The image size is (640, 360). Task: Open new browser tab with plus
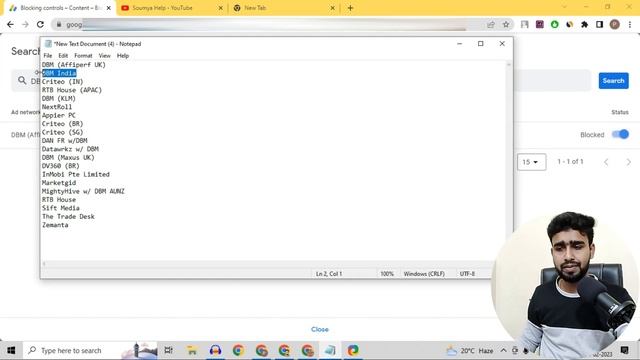tap(350, 8)
